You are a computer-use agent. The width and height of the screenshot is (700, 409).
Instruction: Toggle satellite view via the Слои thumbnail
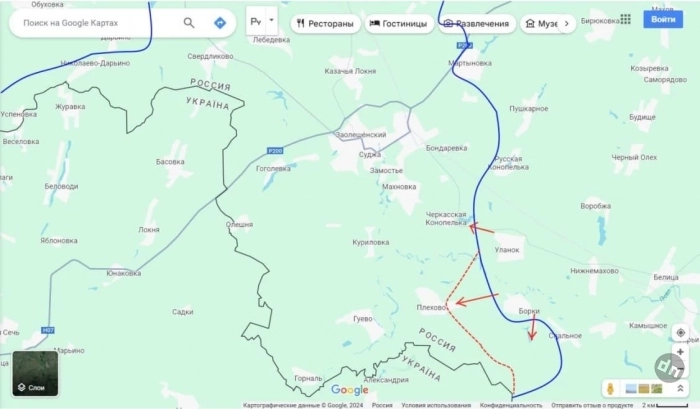(x=35, y=373)
